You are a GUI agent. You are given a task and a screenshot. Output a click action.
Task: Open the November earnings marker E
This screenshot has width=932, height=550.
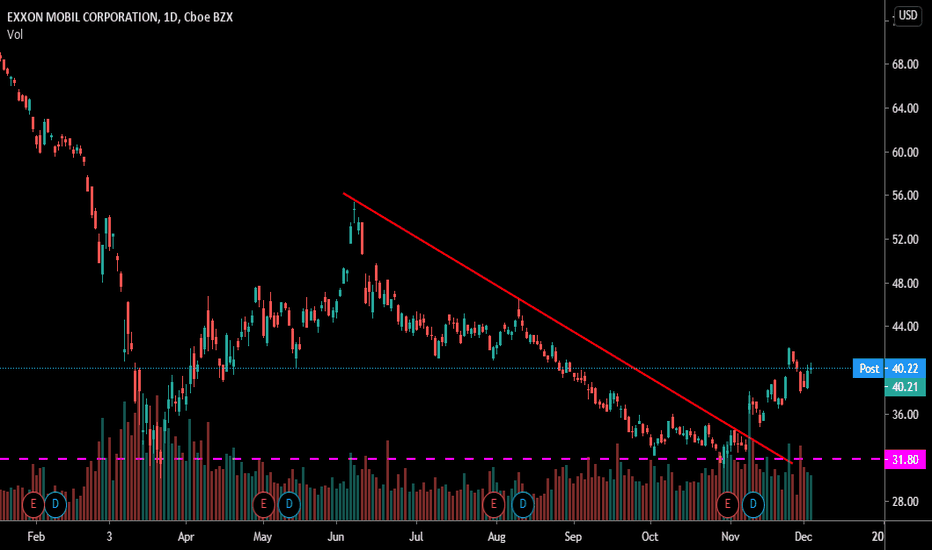(x=727, y=505)
